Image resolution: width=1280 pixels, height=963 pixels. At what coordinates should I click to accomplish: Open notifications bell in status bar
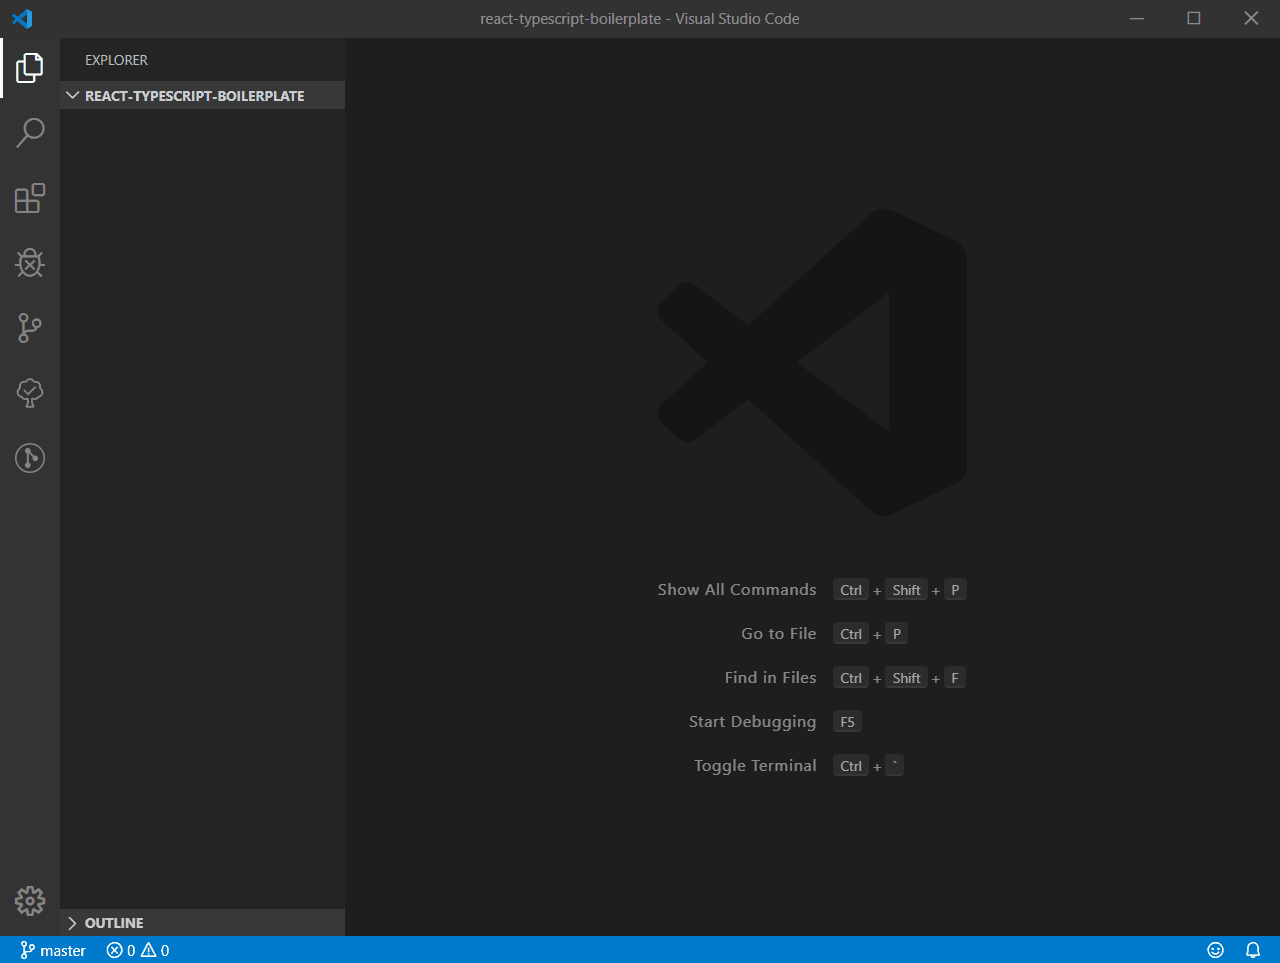click(x=1253, y=950)
